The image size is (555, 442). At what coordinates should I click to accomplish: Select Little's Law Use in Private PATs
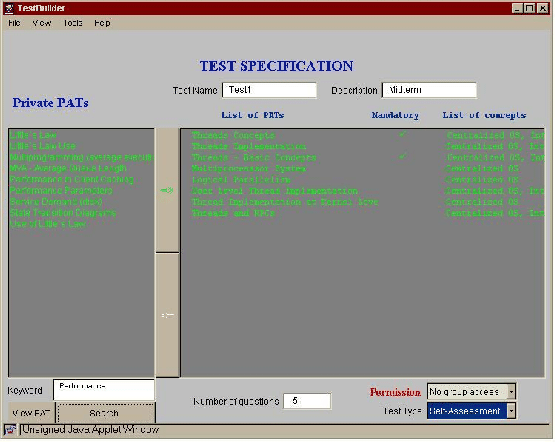coord(42,146)
